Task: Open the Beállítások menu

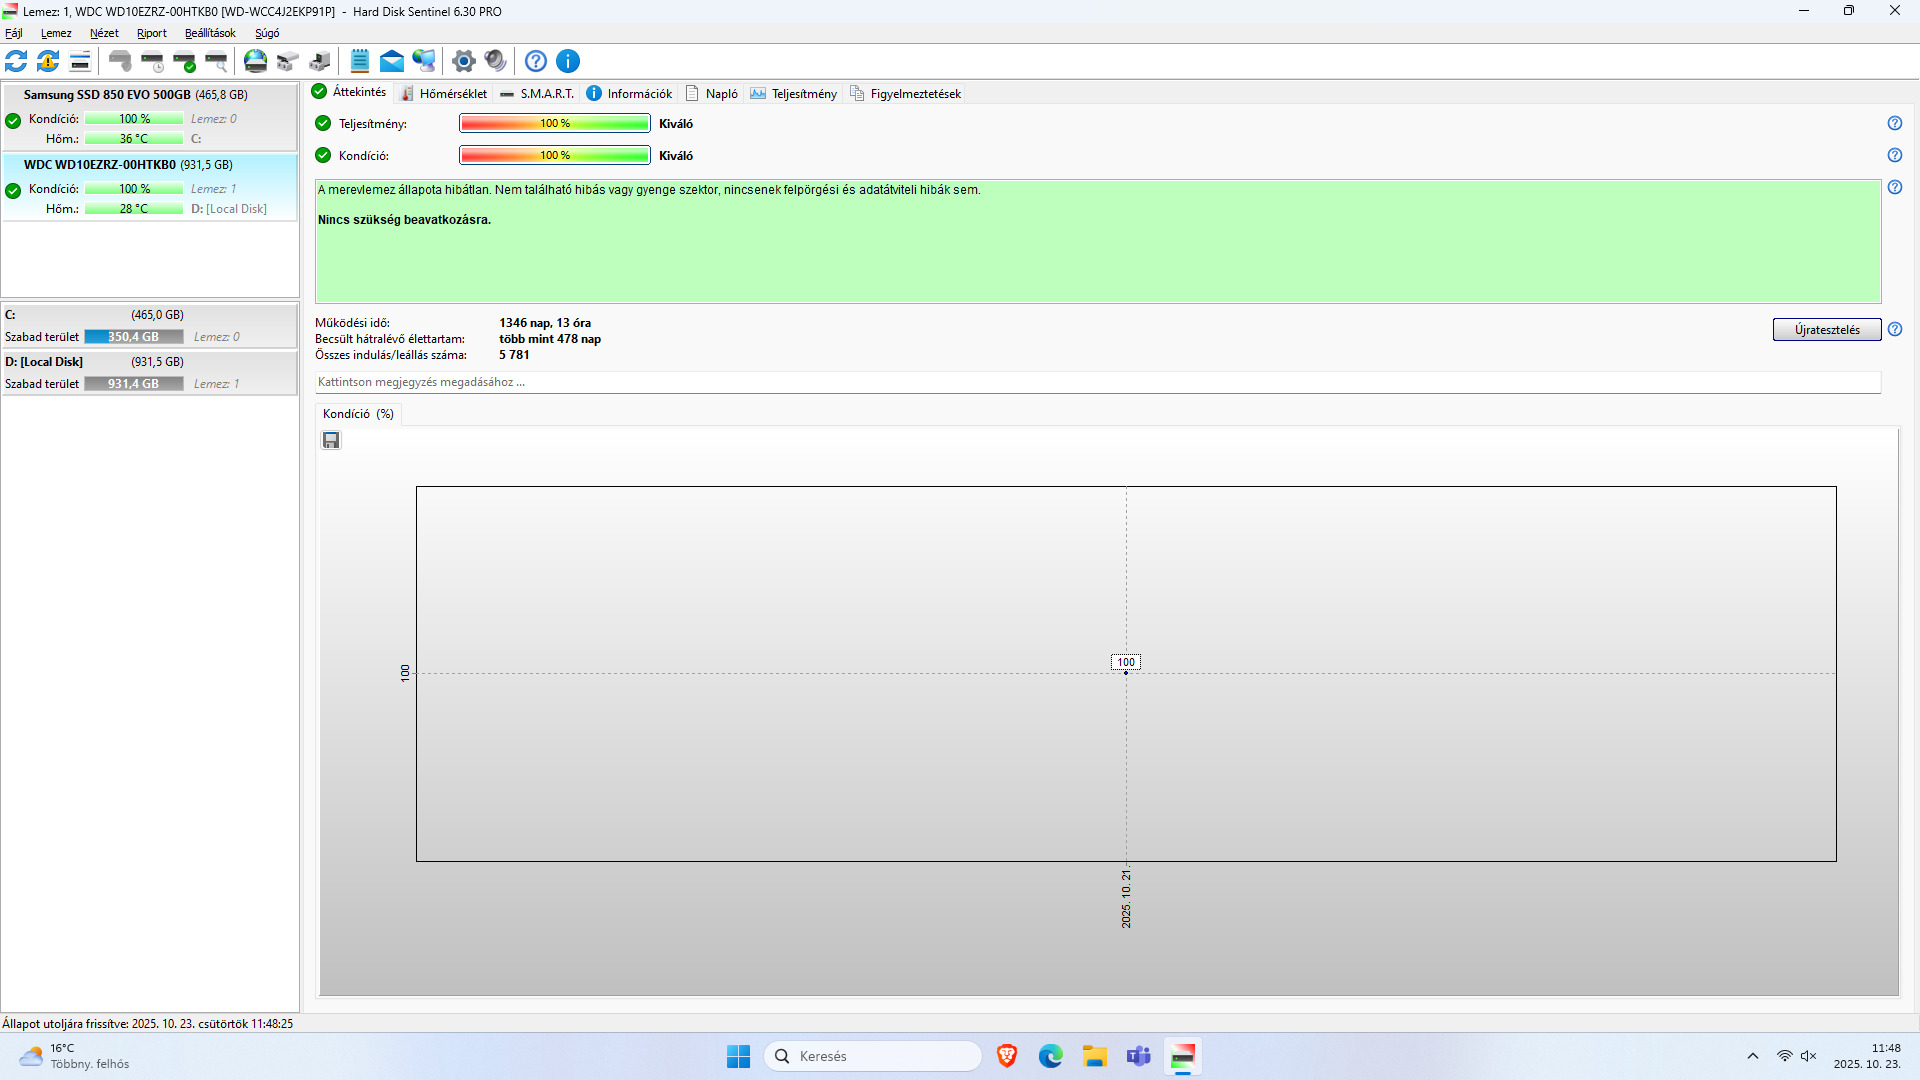Action: [210, 33]
